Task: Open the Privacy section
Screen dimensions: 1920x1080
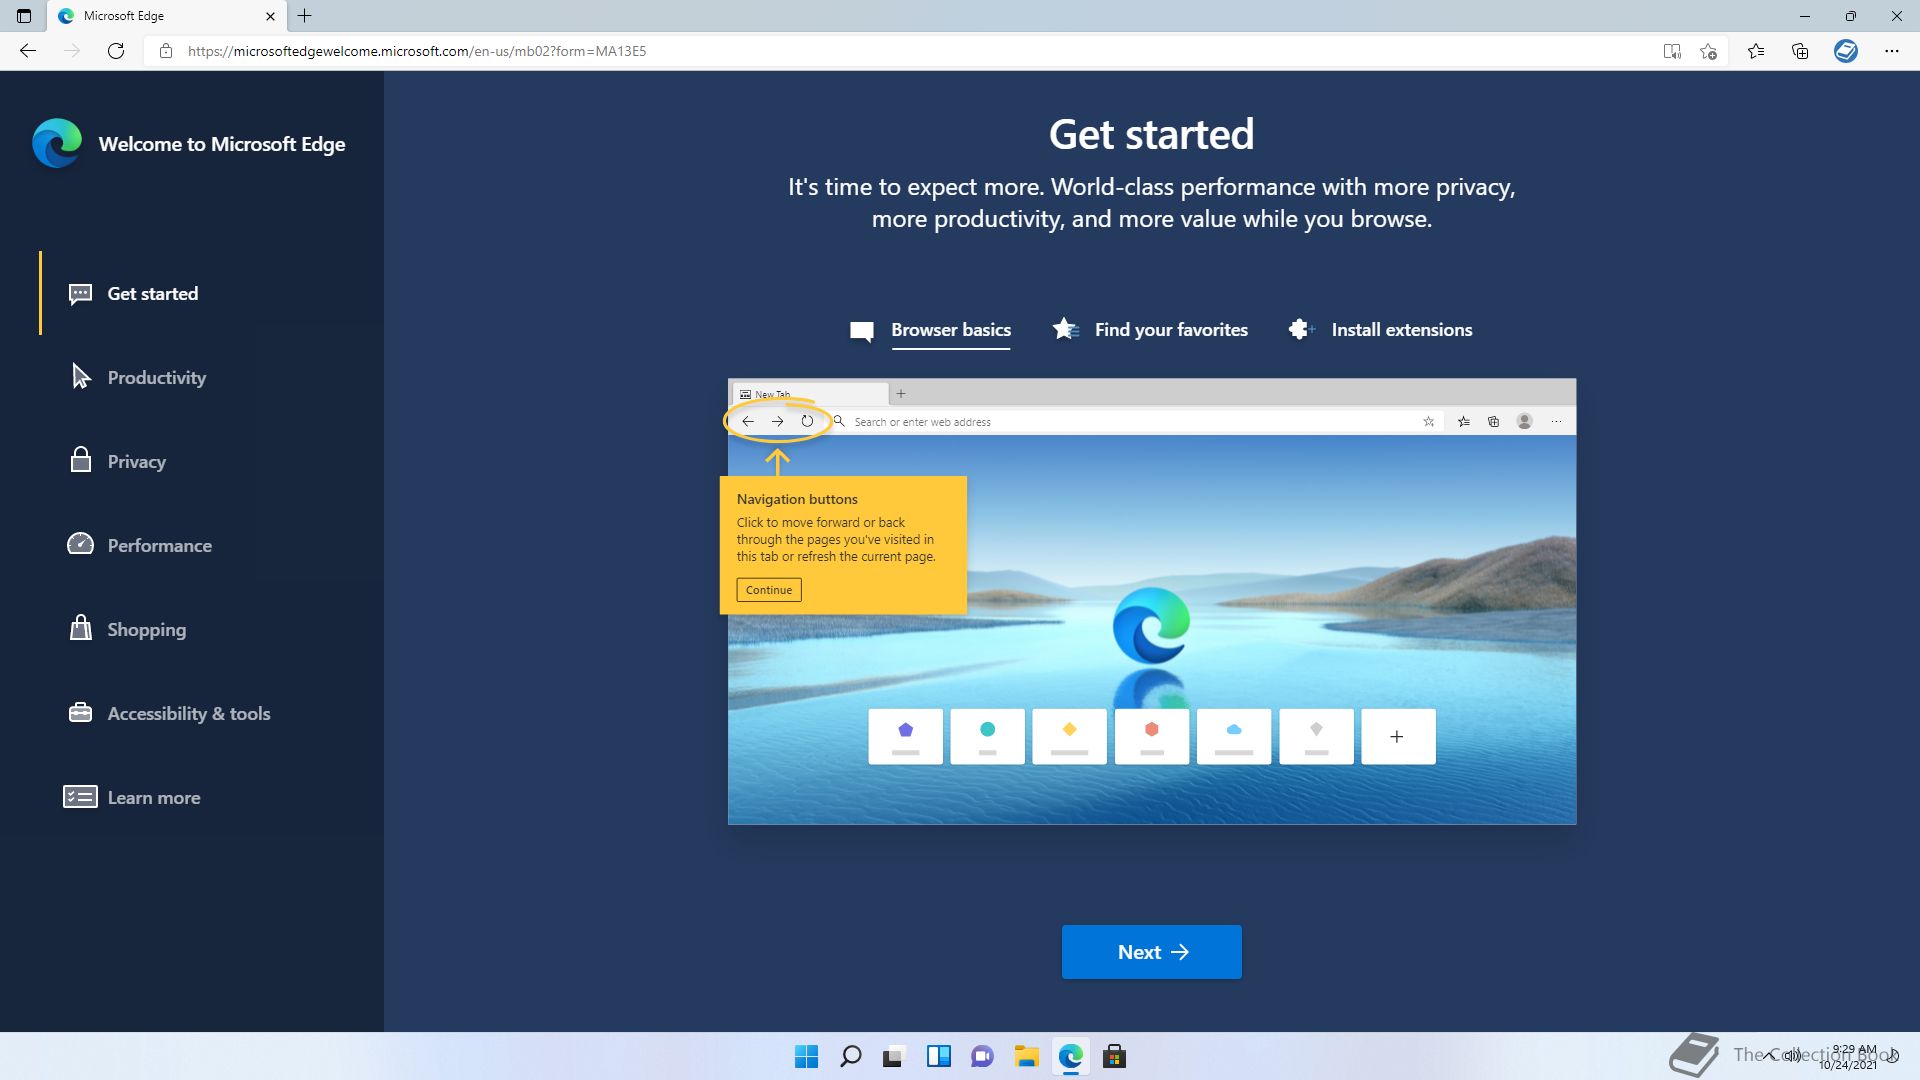Action: pos(136,461)
